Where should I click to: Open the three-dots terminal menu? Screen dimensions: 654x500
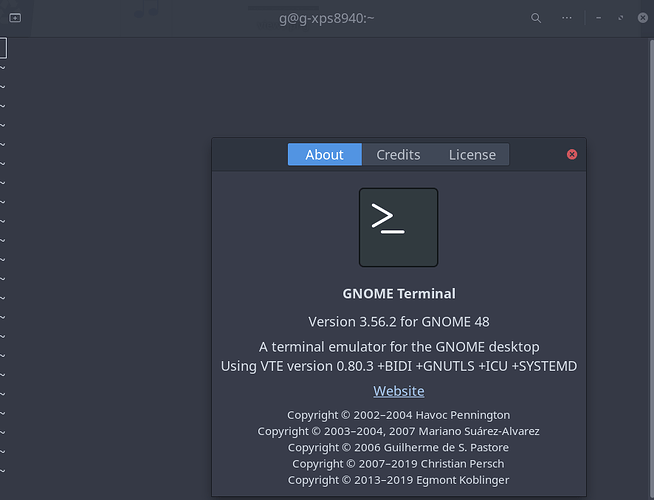tap(567, 18)
